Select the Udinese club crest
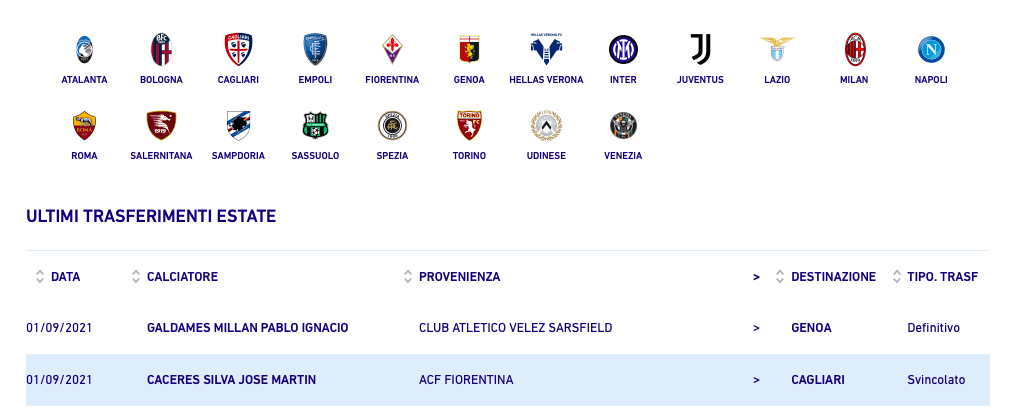1017x411 pixels. pos(546,125)
